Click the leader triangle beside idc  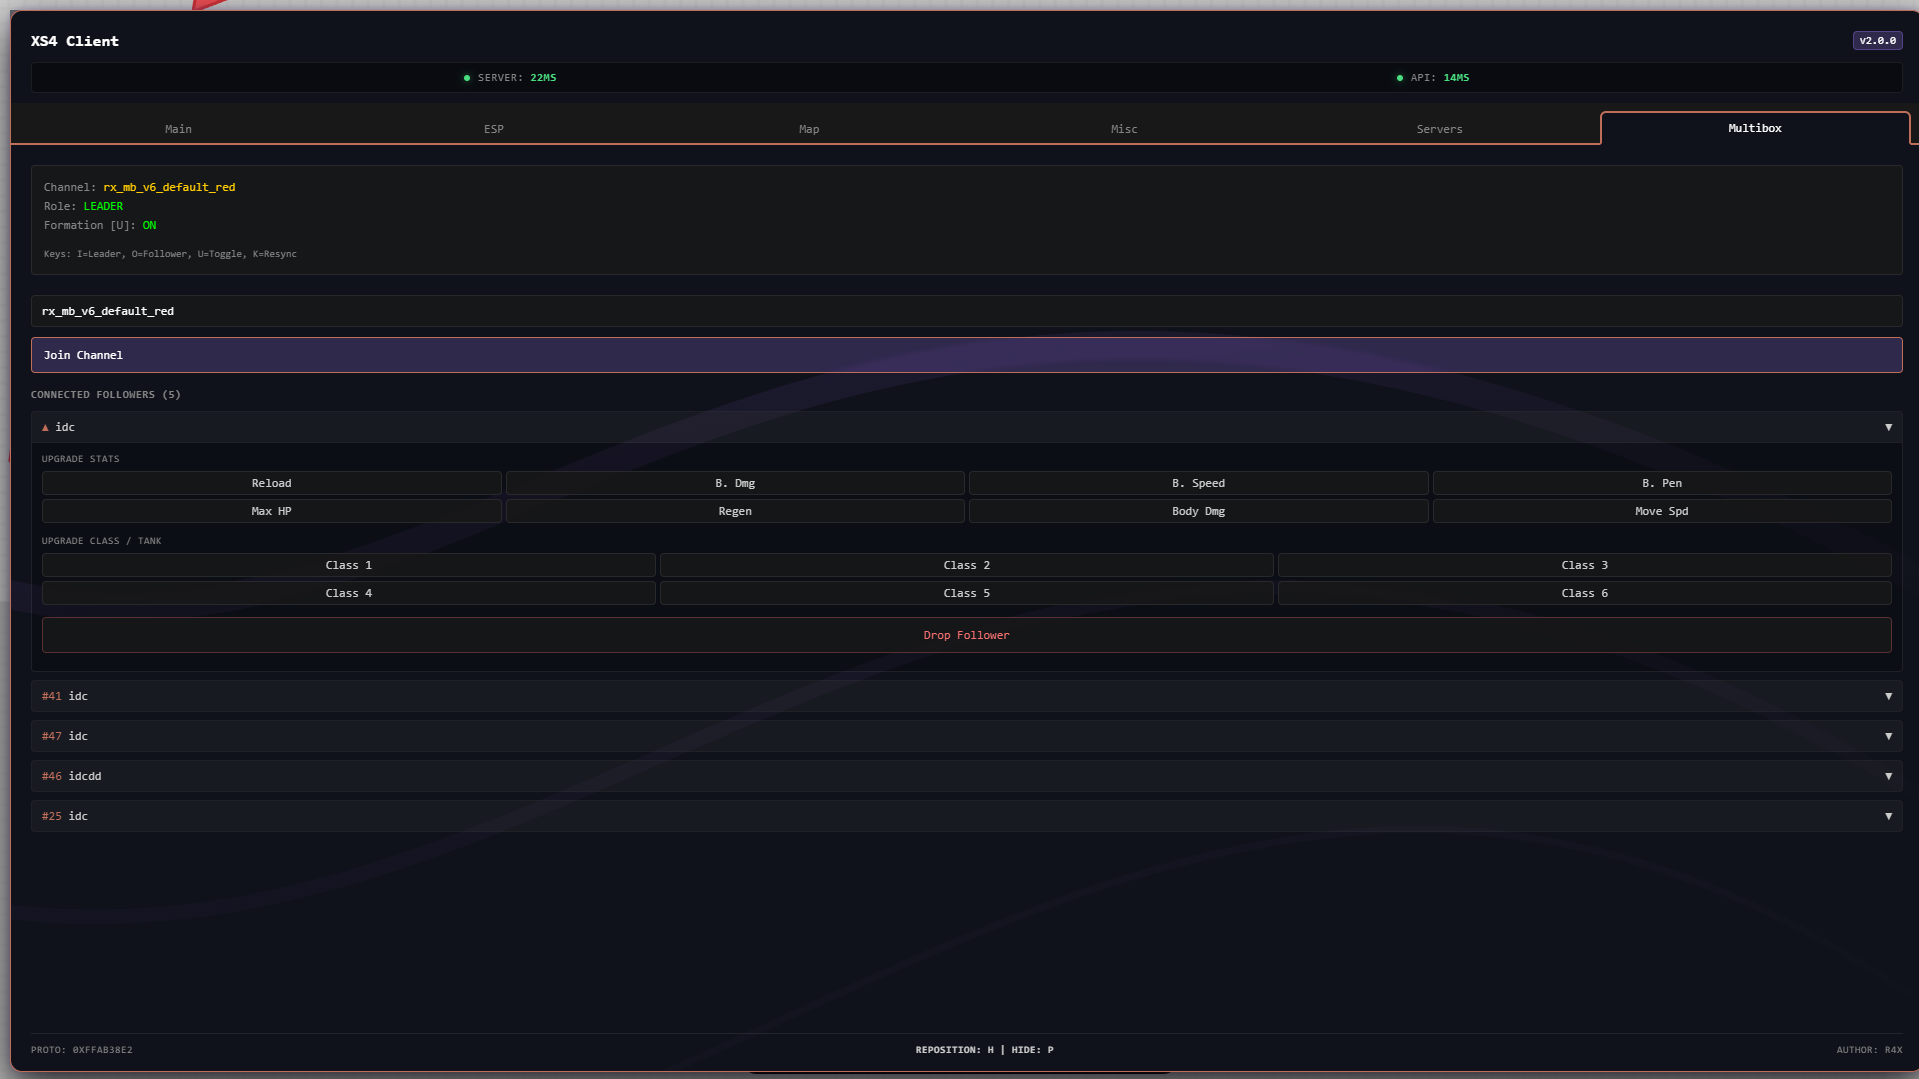(45, 427)
